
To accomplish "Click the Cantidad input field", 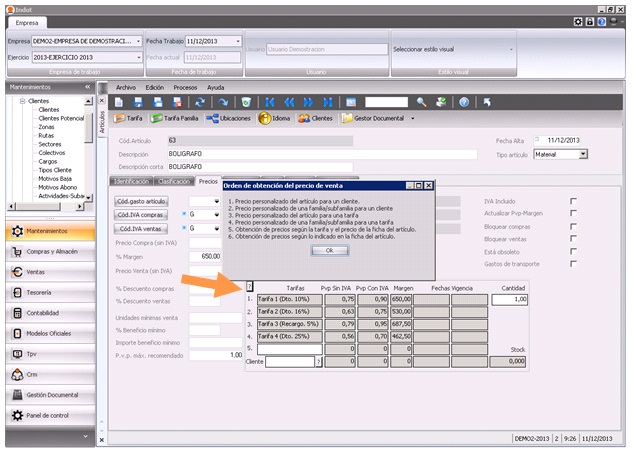I will [x=509, y=299].
